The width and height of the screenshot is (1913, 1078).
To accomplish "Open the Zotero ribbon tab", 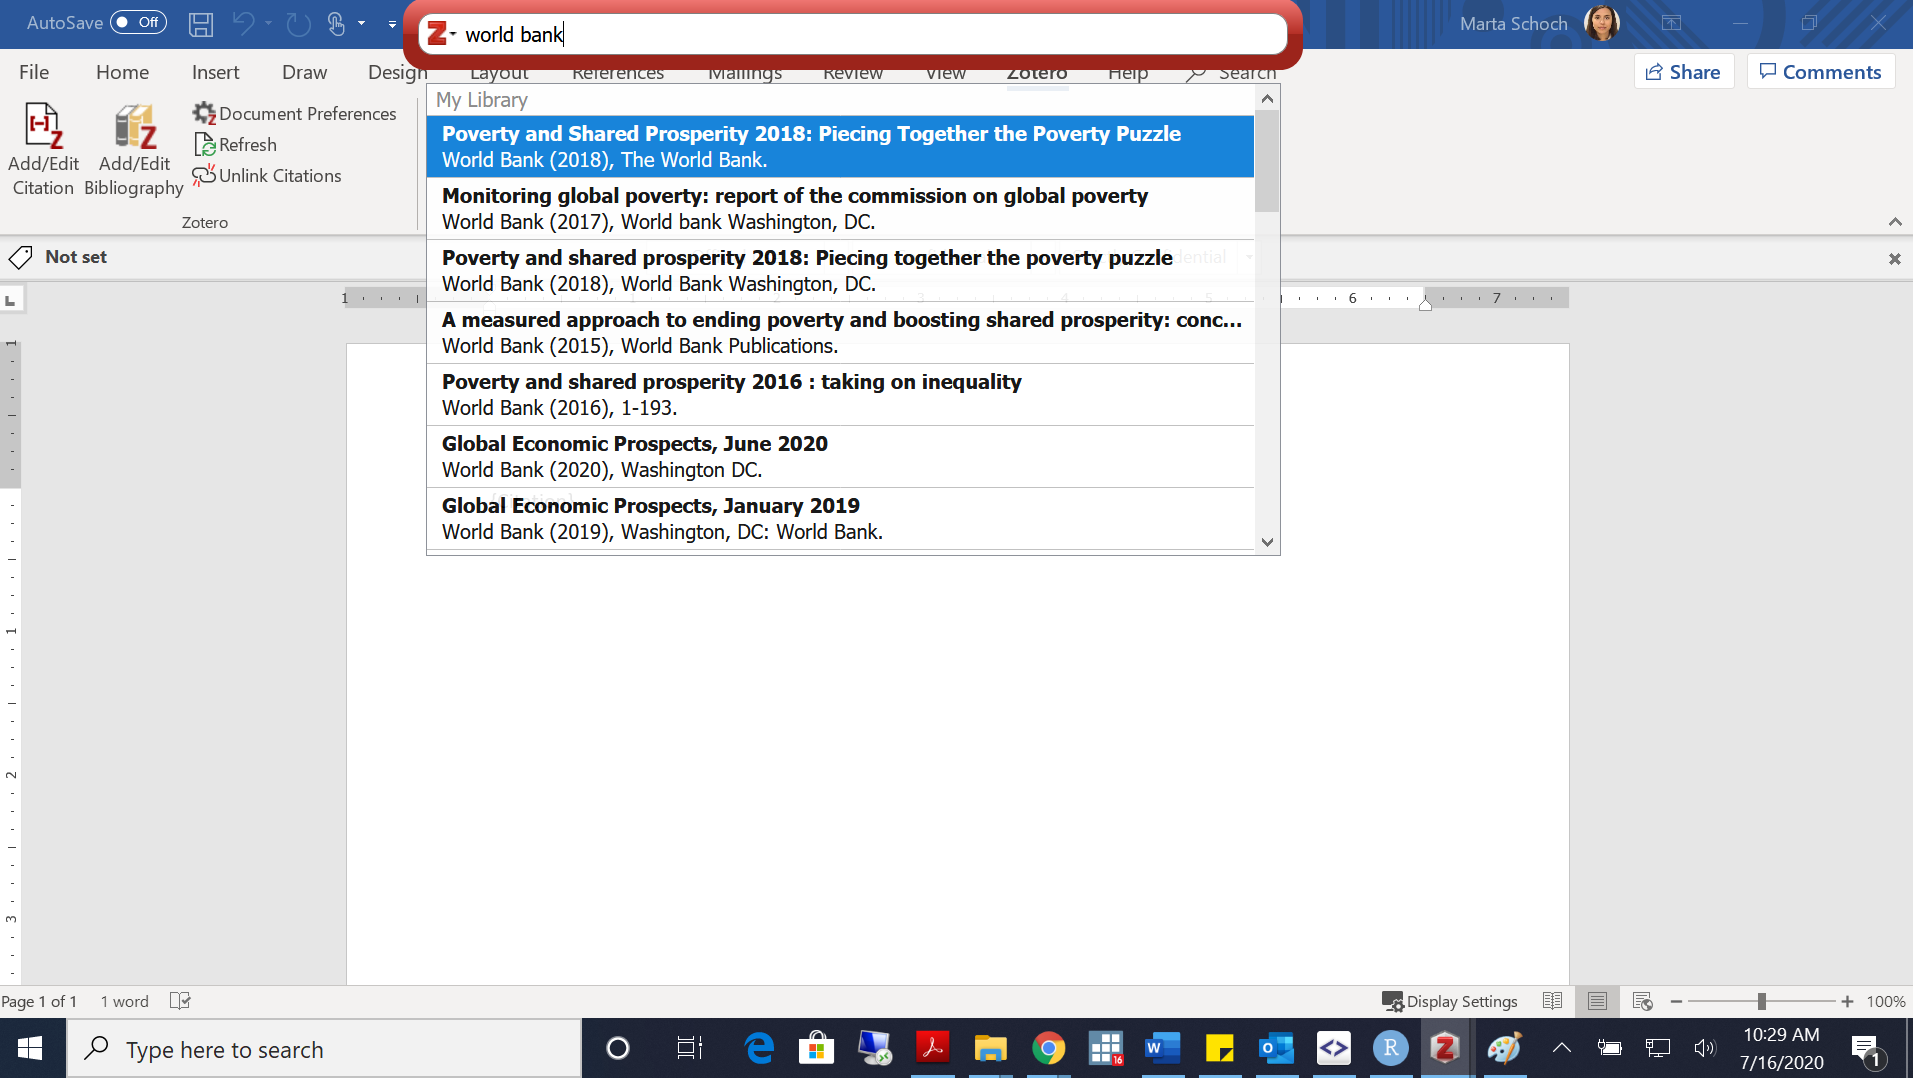I will coord(1037,74).
